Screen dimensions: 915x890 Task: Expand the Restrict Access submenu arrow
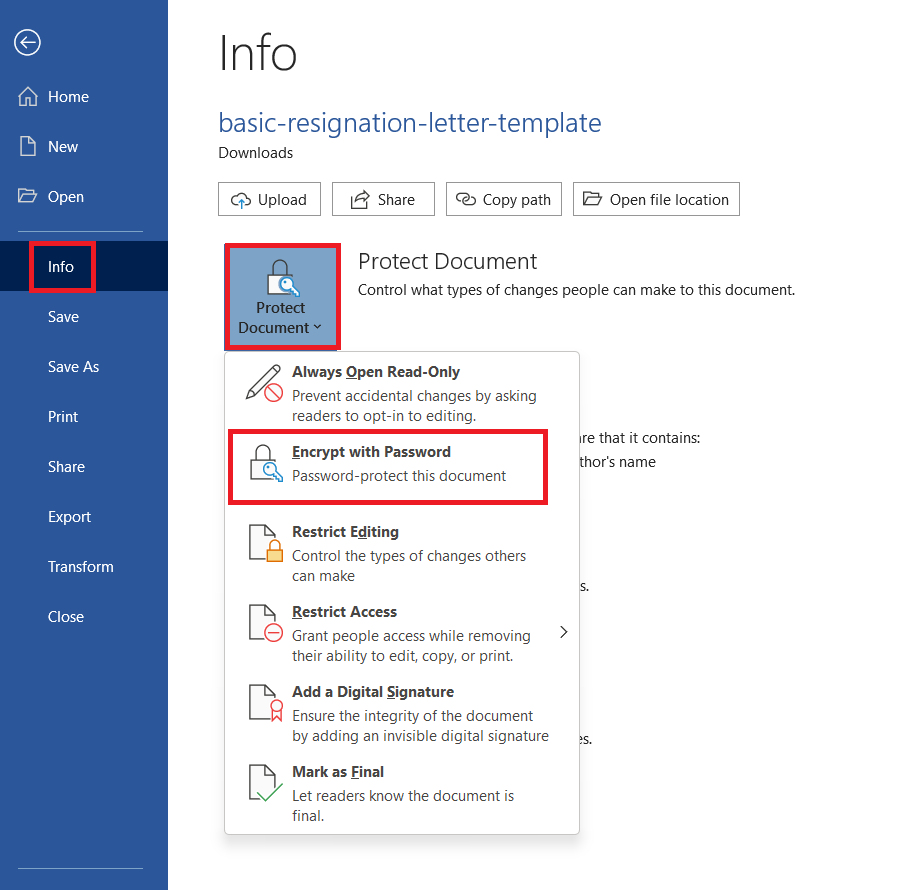[563, 632]
